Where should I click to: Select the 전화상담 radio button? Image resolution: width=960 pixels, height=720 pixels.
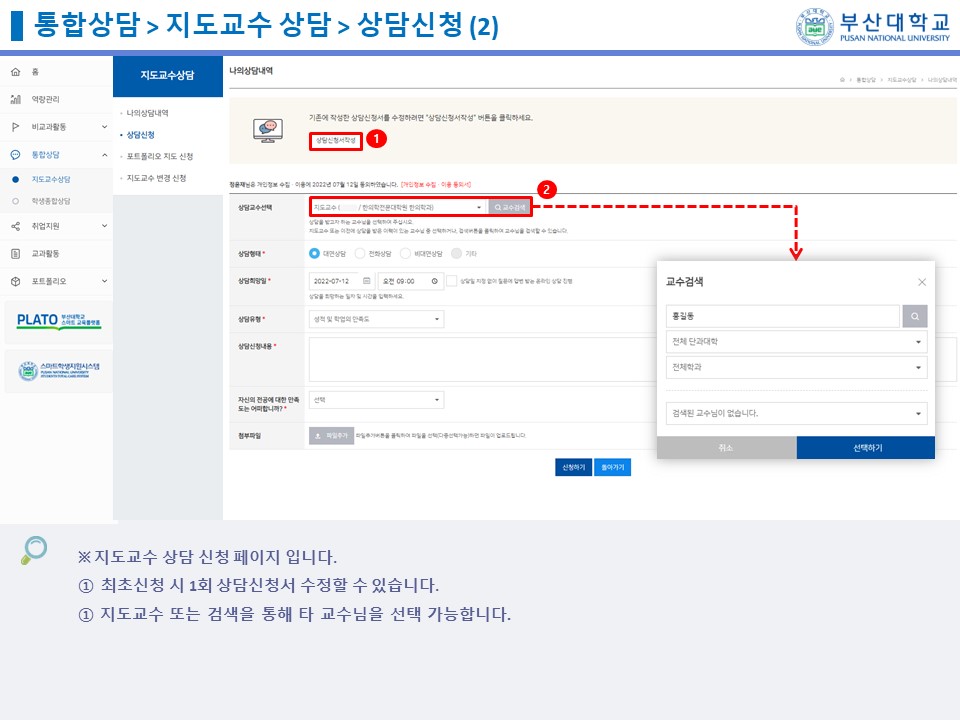pos(361,254)
